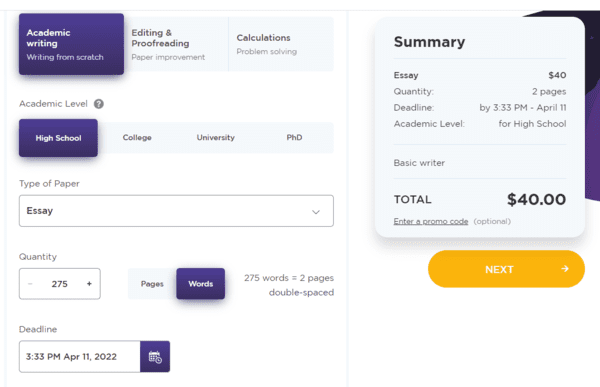The width and height of the screenshot is (600, 387).
Task: Click '275 words = 2 pages' note
Action: 289,278
